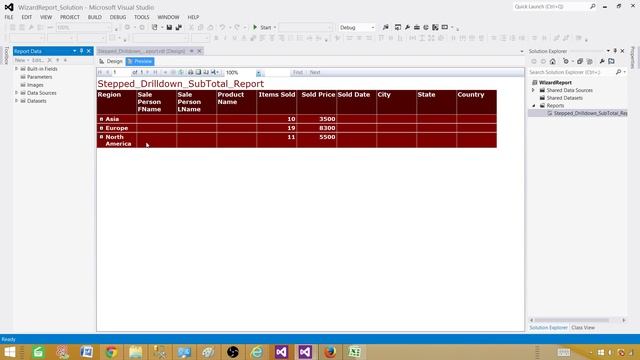This screenshot has height=360, width=640.
Task: Open the FILE menu
Action: [9, 17]
